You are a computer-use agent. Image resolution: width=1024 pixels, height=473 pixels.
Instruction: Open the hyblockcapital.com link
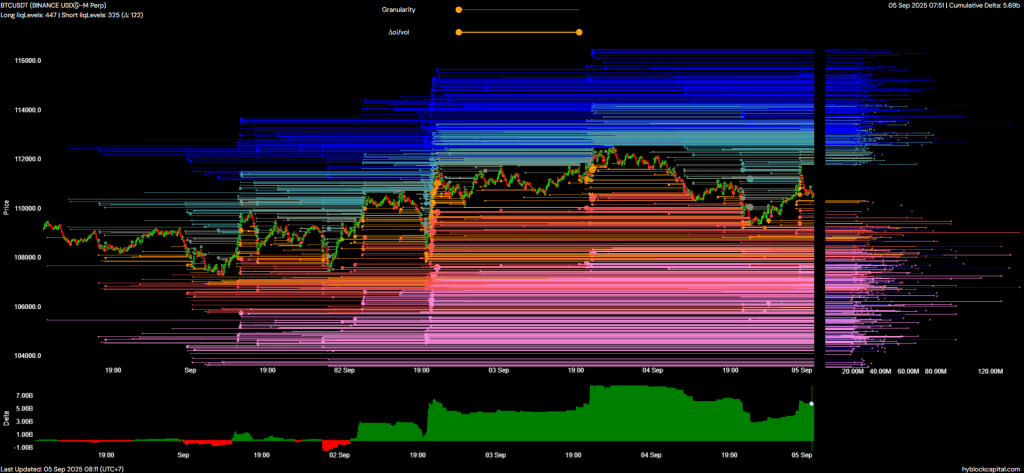988,468
